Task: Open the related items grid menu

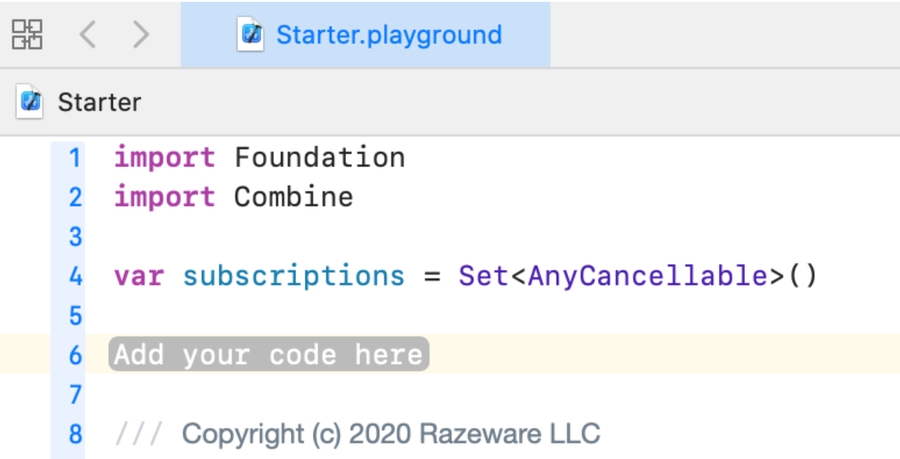Action: point(27,35)
